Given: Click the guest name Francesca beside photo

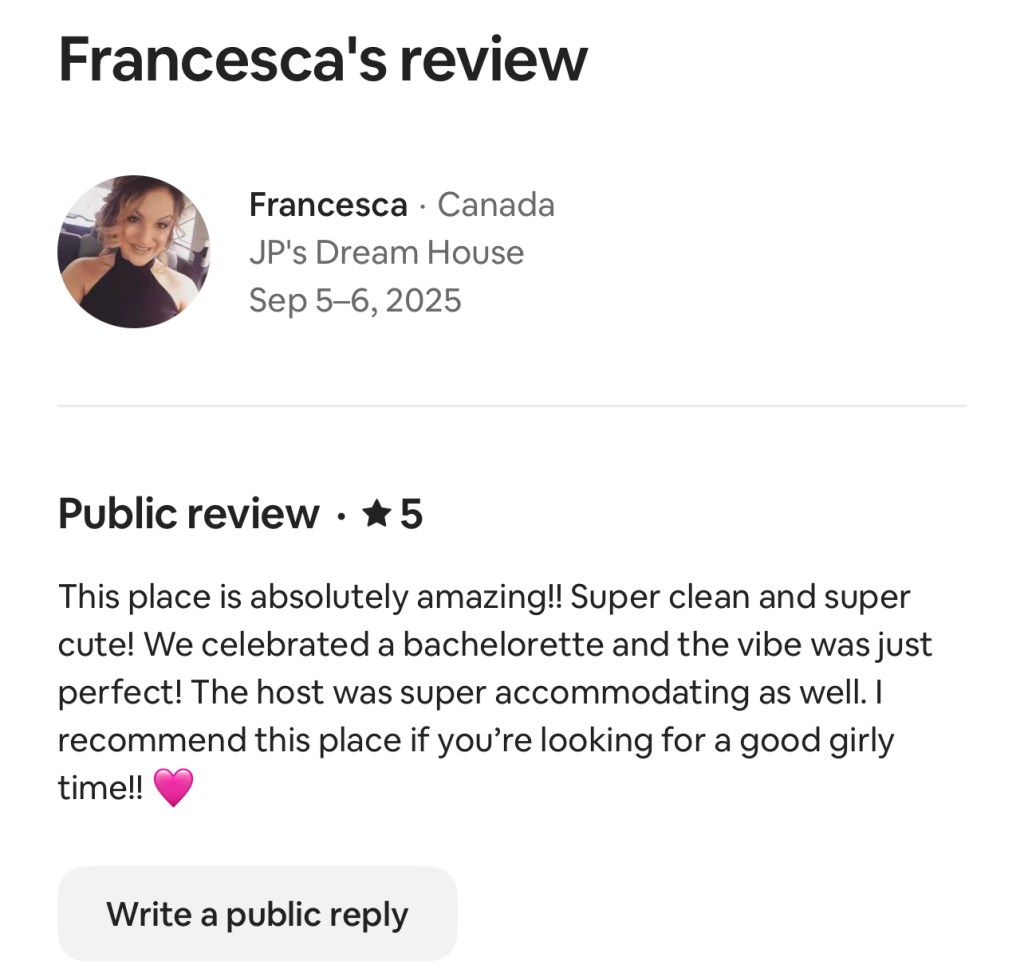Looking at the screenshot, I should click(x=328, y=205).
